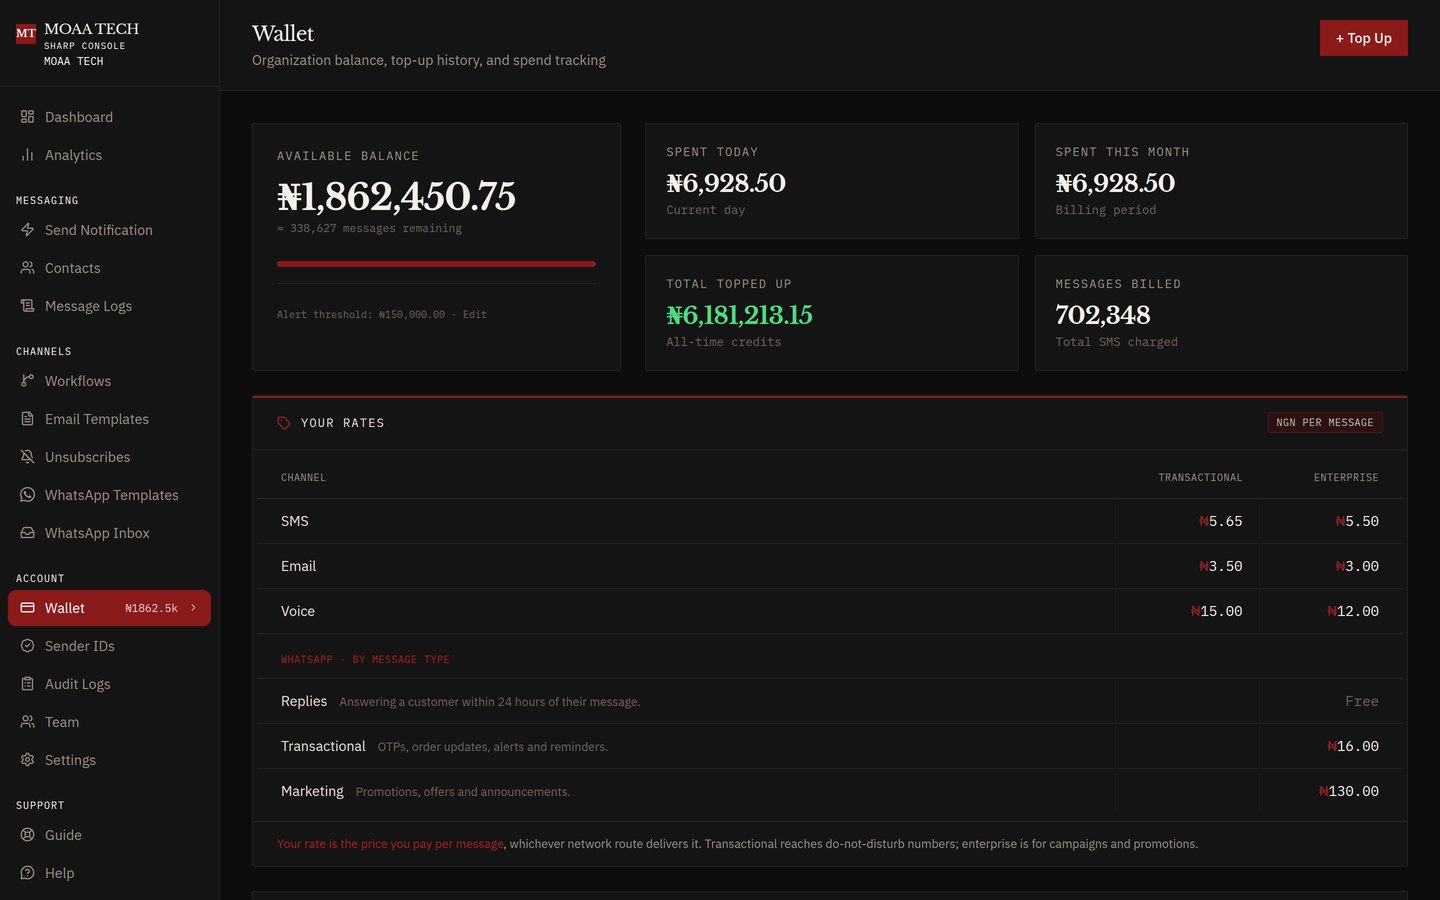This screenshot has width=1440, height=900.
Task: Click the Total Topped Up amount ₦6,181,213.15
Action: (x=739, y=315)
